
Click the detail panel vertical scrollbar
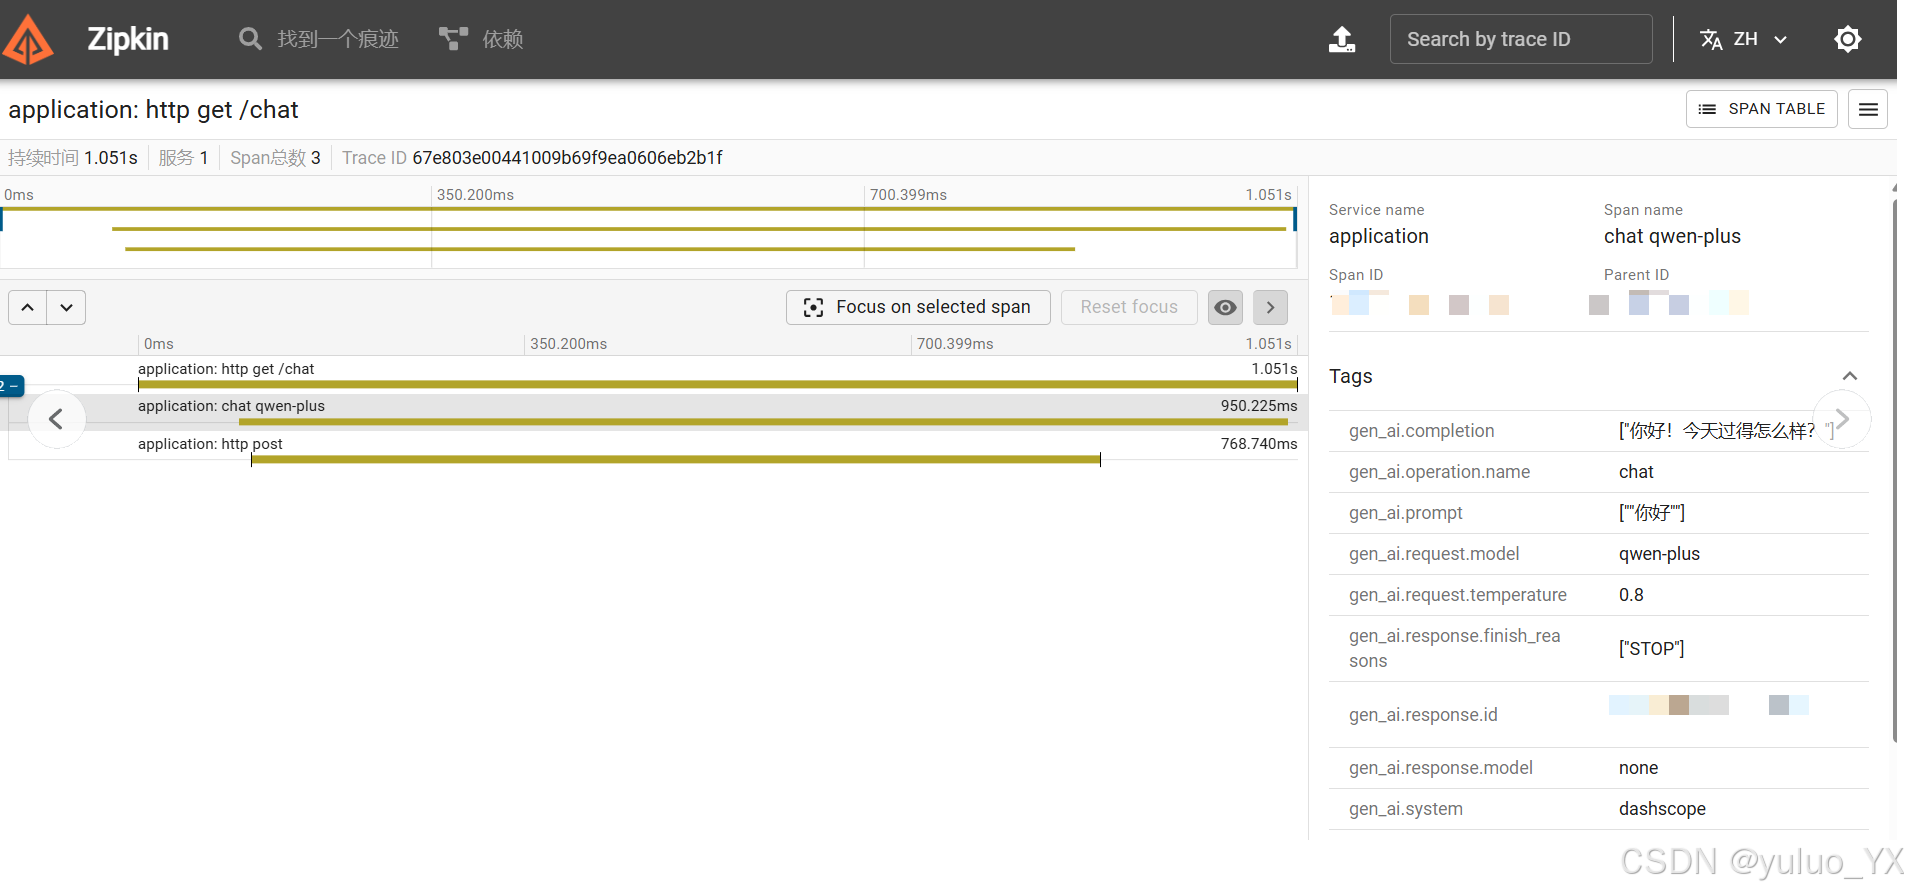coord(1894,470)
